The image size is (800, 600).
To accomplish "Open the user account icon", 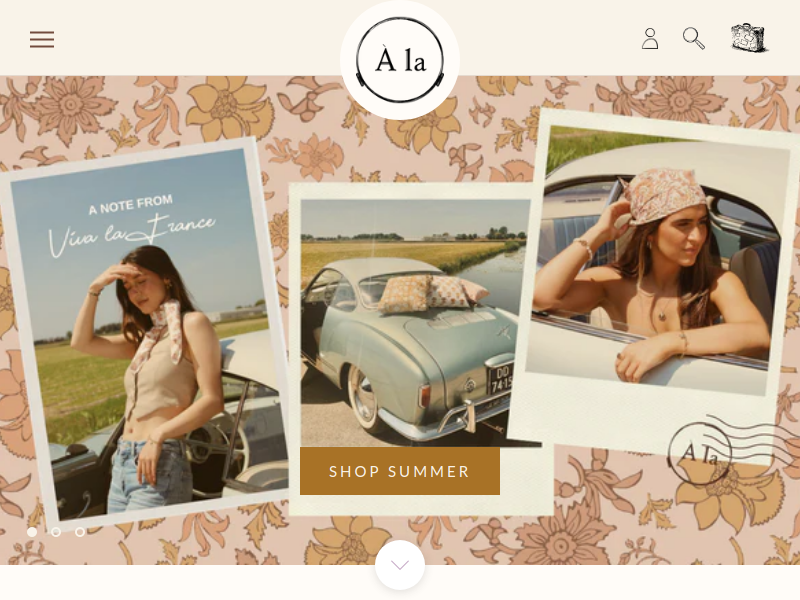I will pyautogui.click(x=649, y=39).
